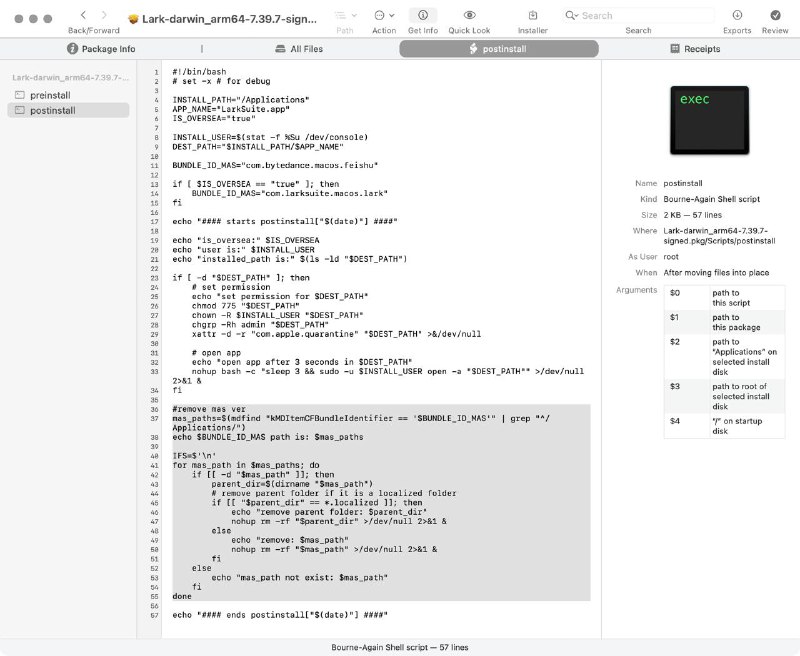The height and width of the screenshot is (656, 800).
Task: Click the $2 argument row
Action: click(x=724, y=357)
